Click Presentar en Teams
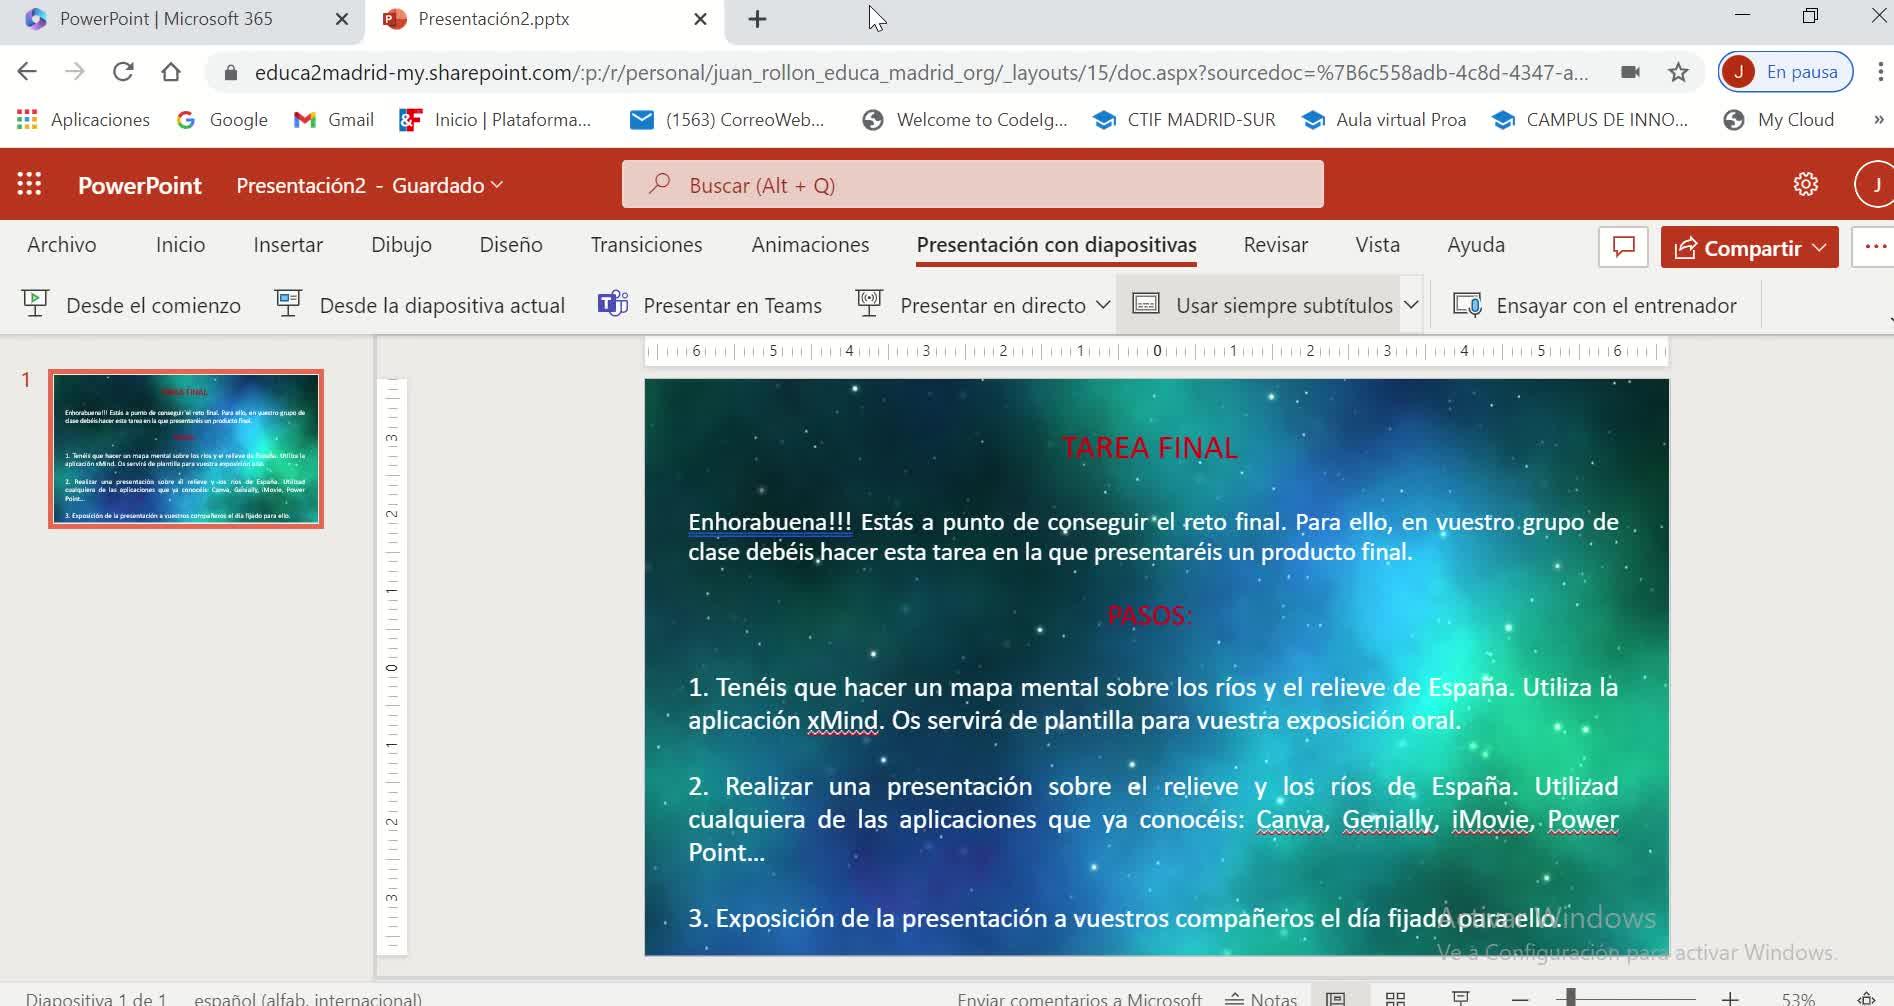This screenshot has width=1894, height=1006. [709, 305]
